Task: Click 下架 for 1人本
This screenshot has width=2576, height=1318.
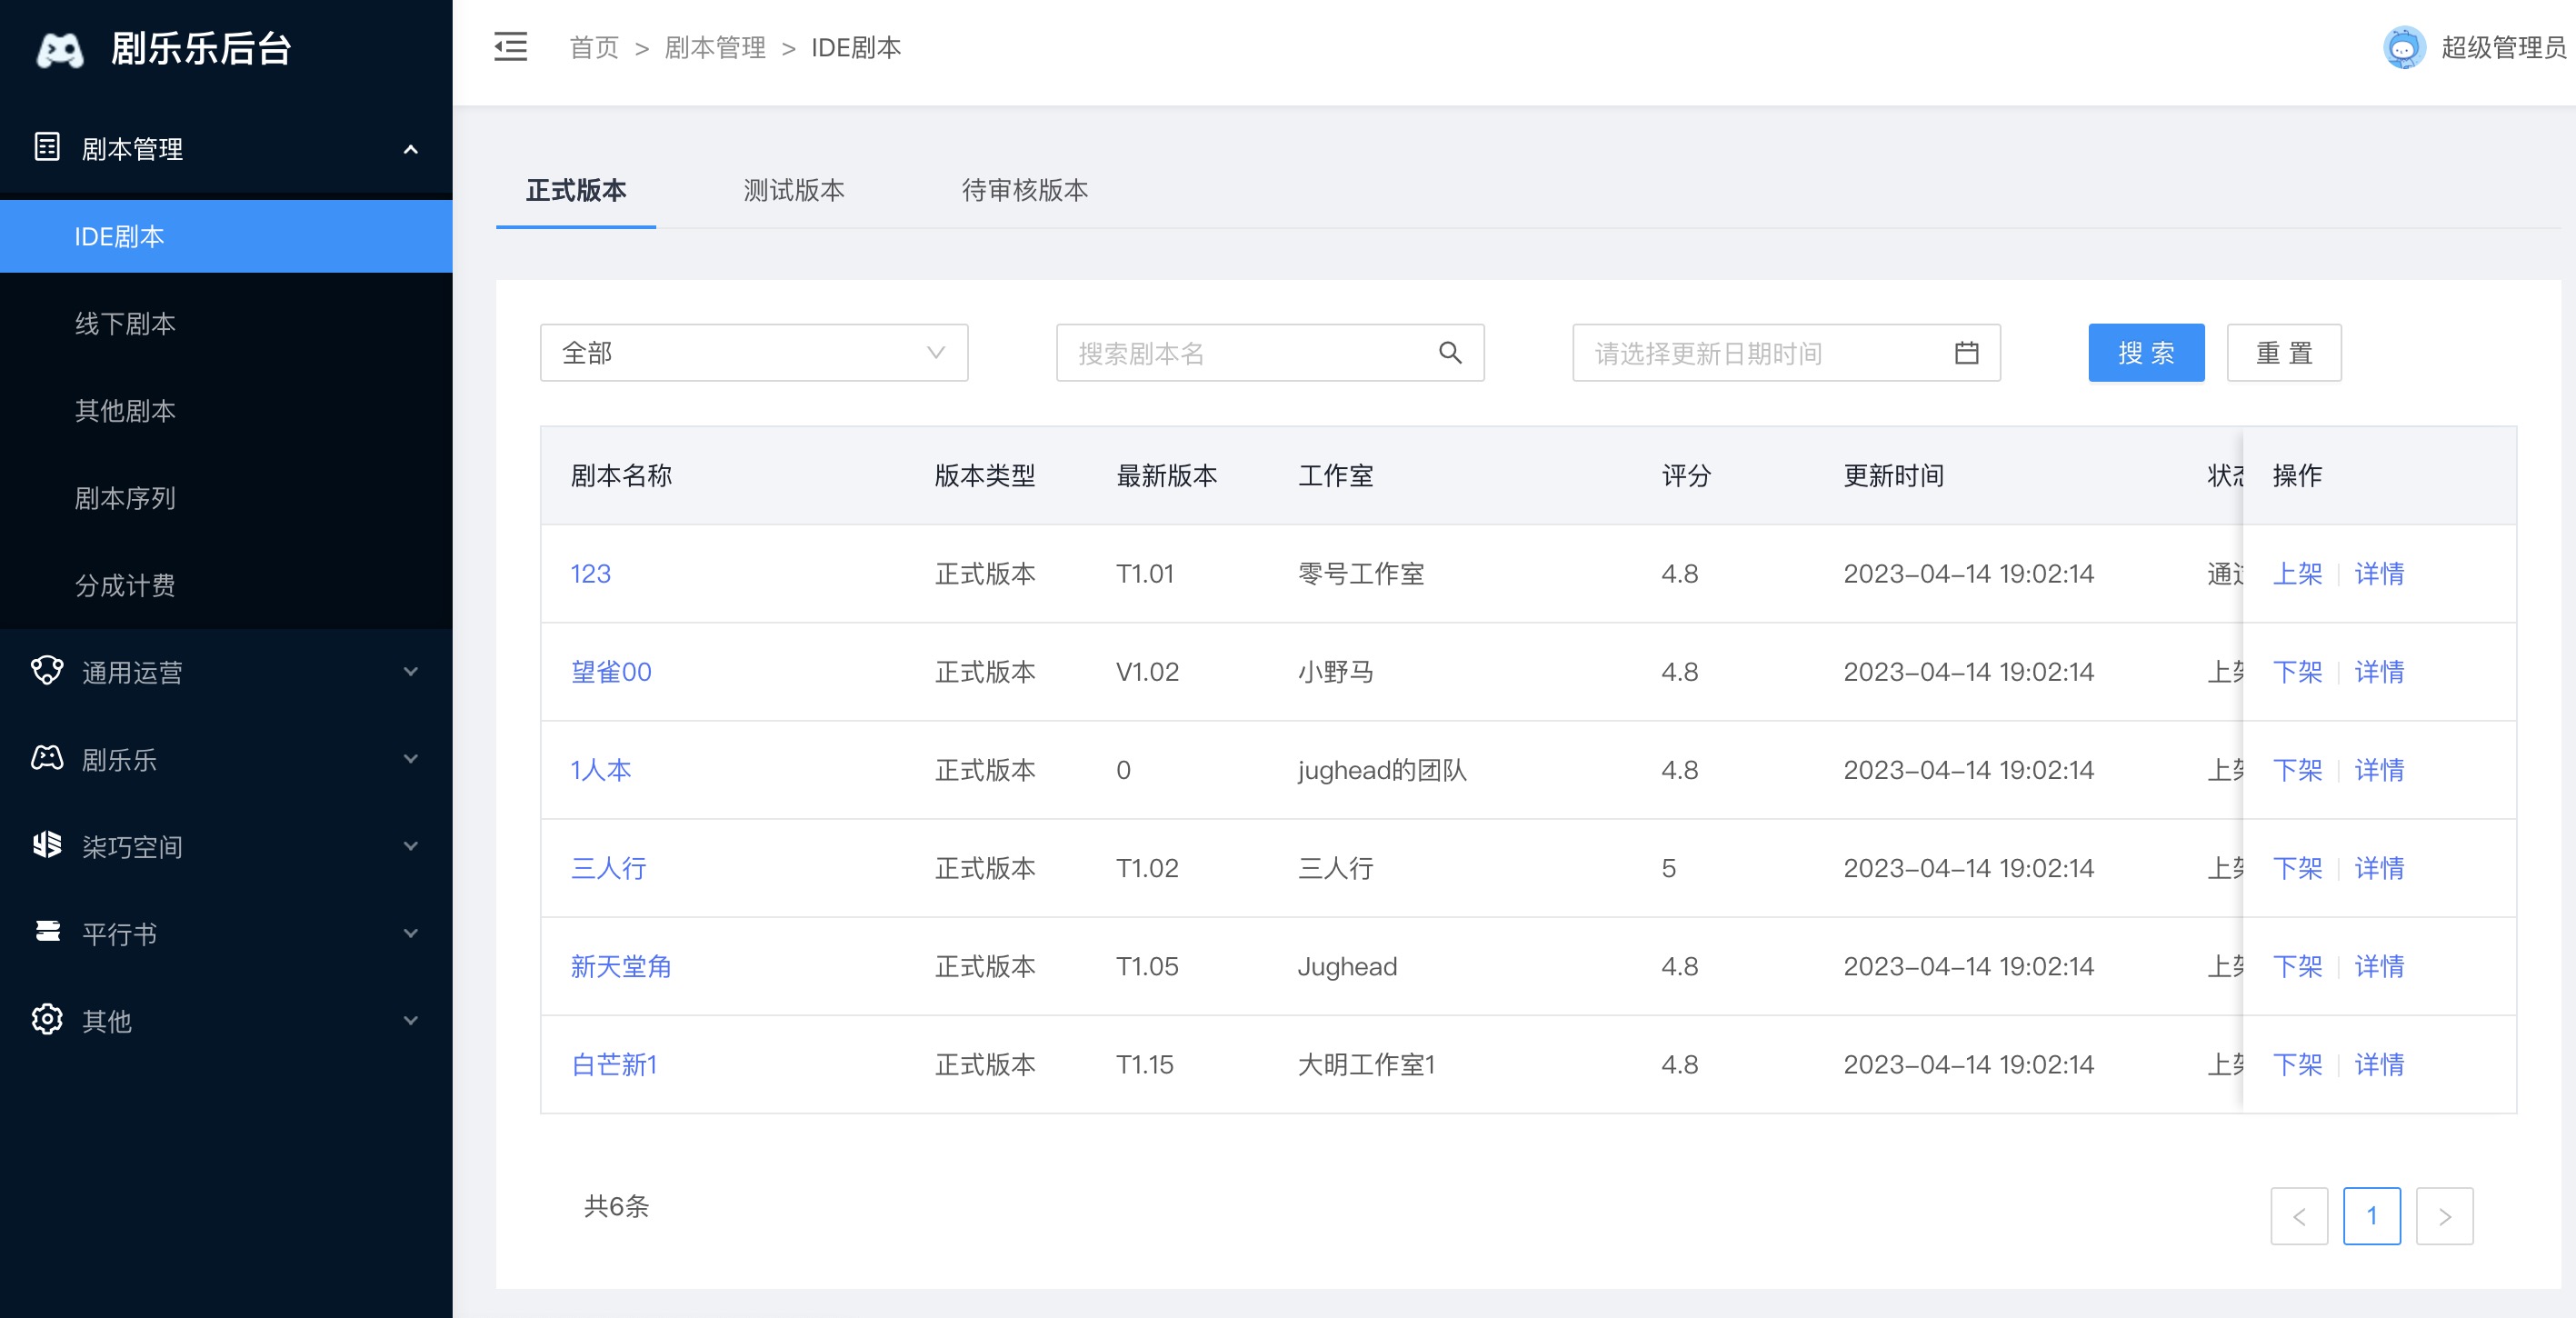Action: click(x=2297, y=769)
